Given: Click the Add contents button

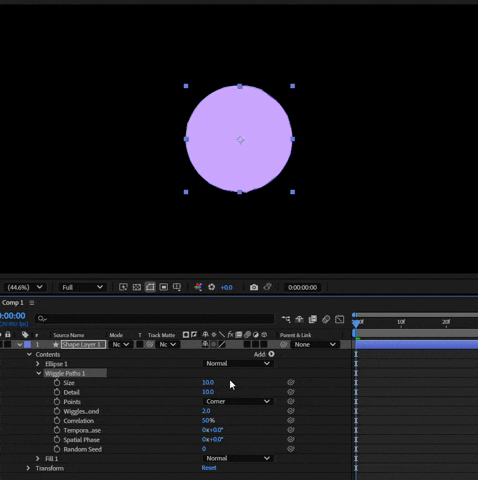Looking at the screenshot, I should 271,354.
